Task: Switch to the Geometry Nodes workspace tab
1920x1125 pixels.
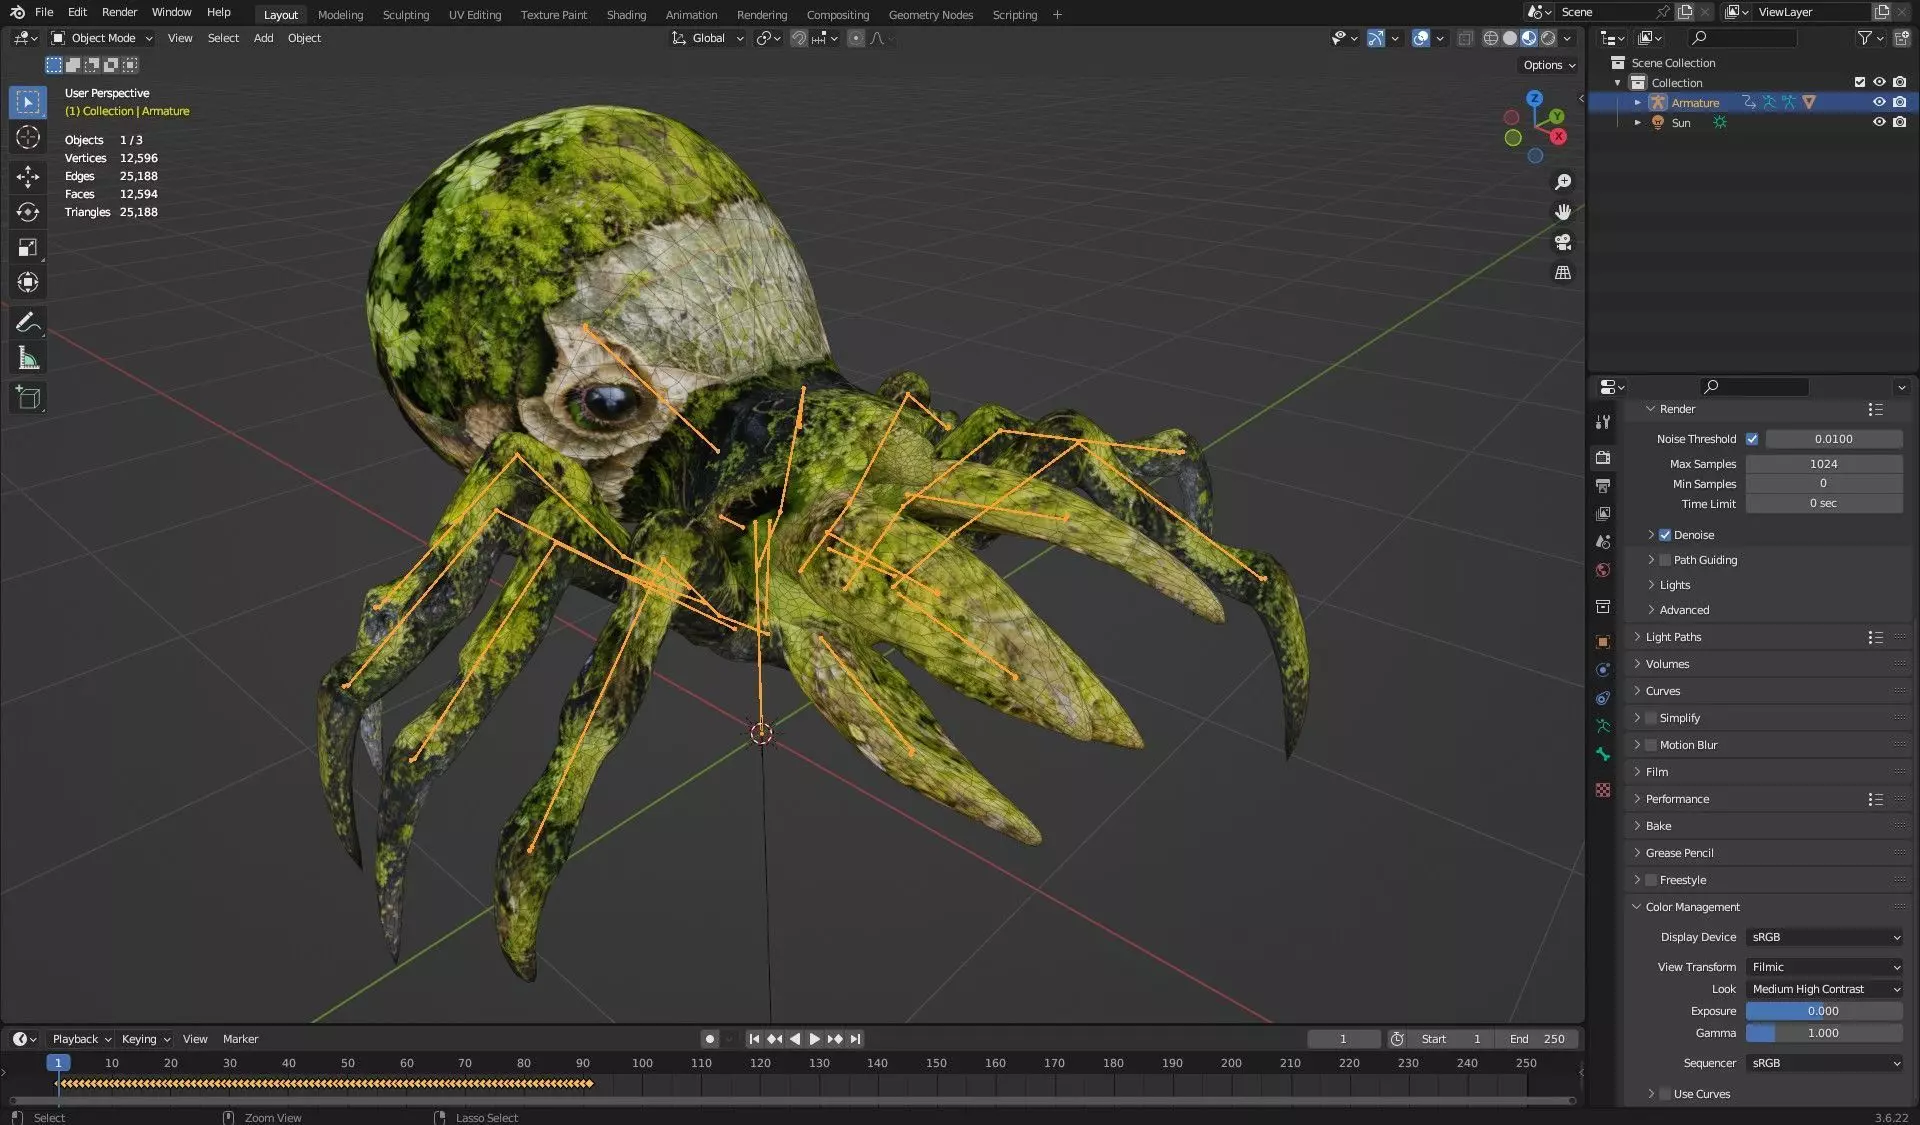Action: 931,15
